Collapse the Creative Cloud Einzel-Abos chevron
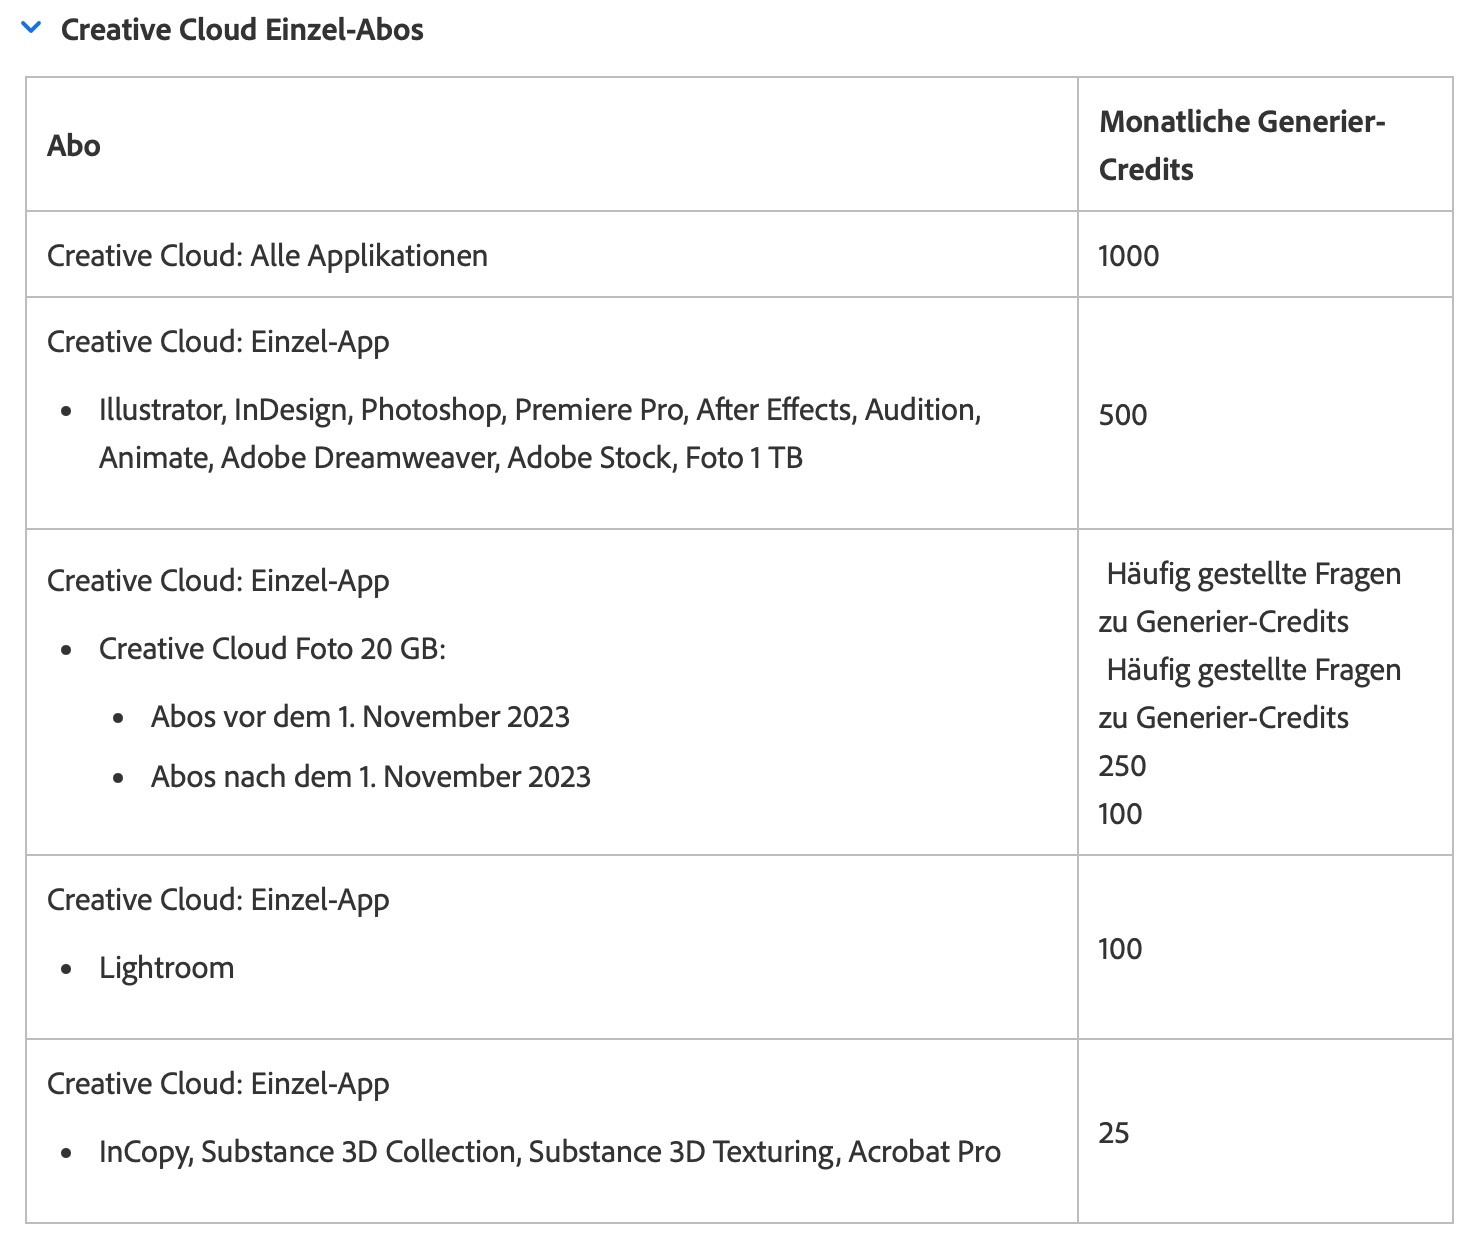Viewport: 1466px width, 1238px height. [31, 29]
